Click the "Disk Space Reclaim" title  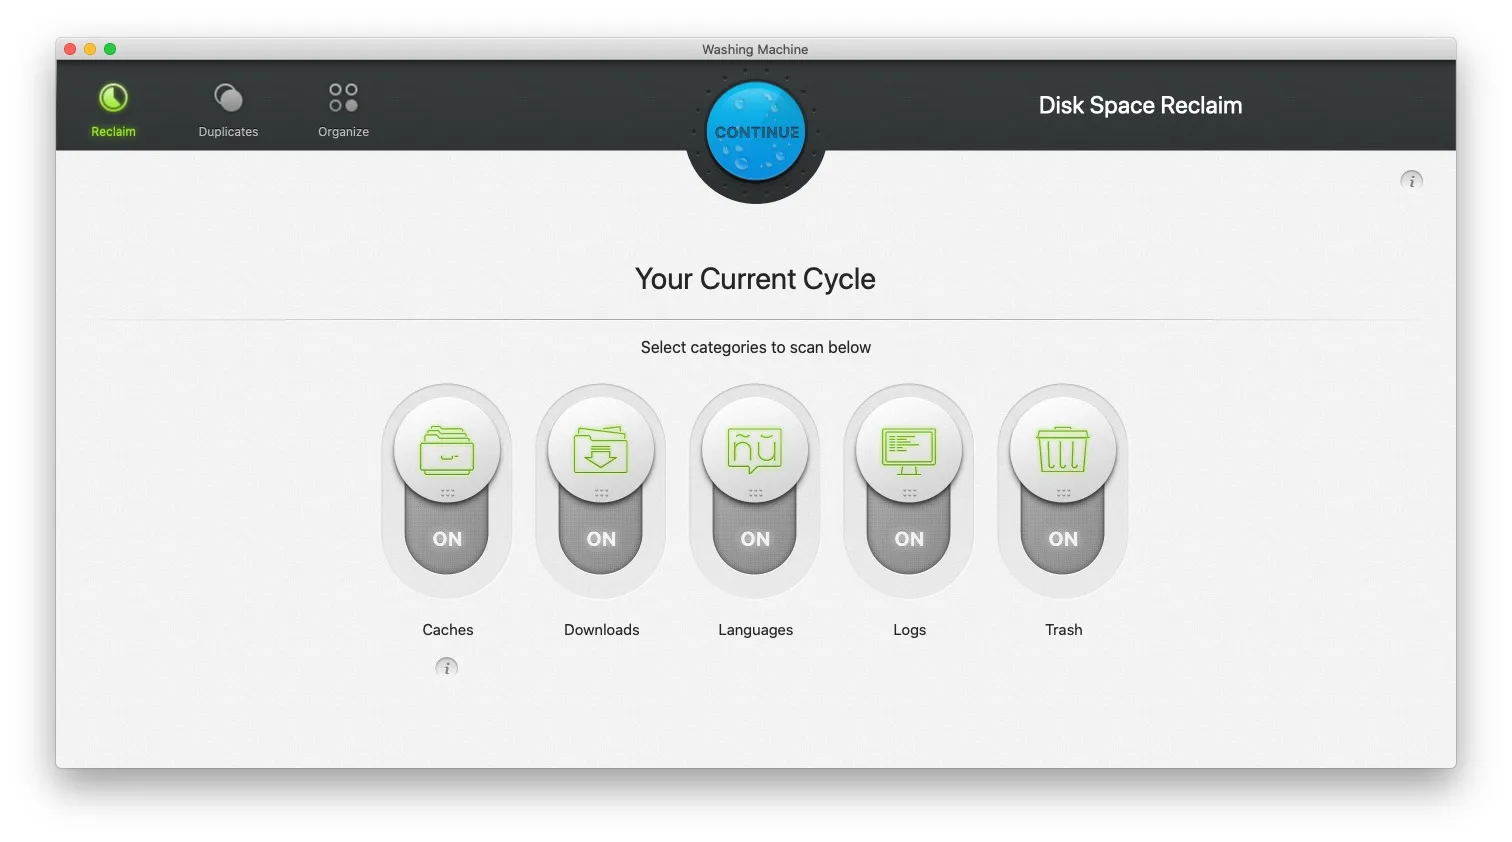tap(1140, 106)
